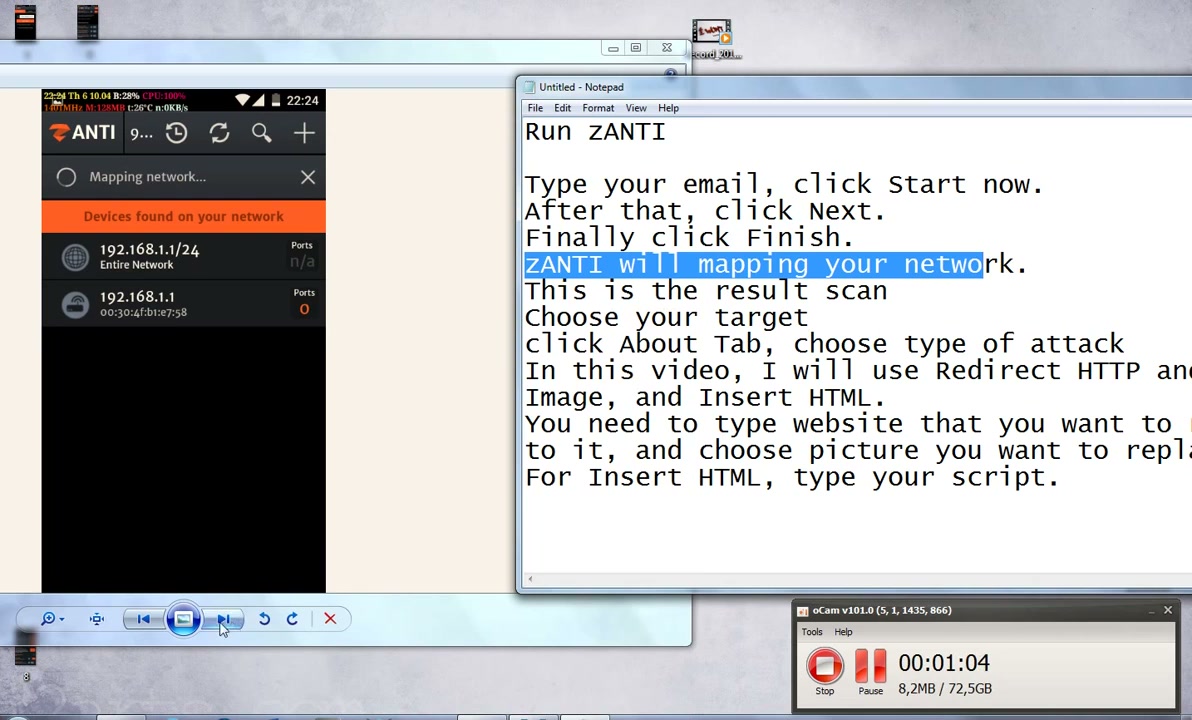Cancel the Mapping network progress with X

[308, 177]
